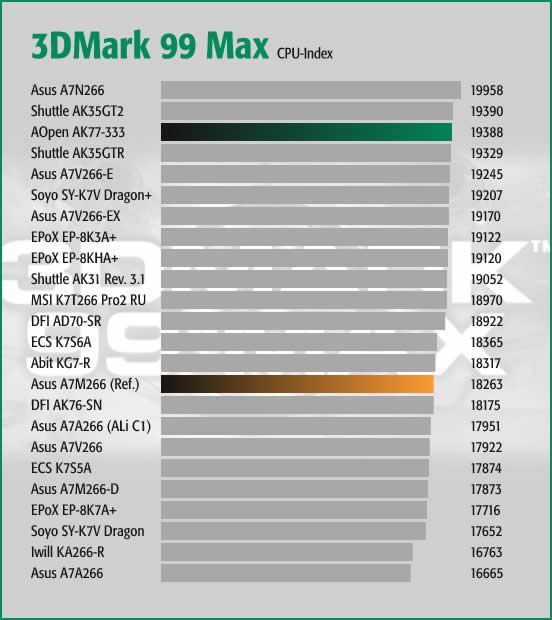Select the Asus A7N266 label

68,90
